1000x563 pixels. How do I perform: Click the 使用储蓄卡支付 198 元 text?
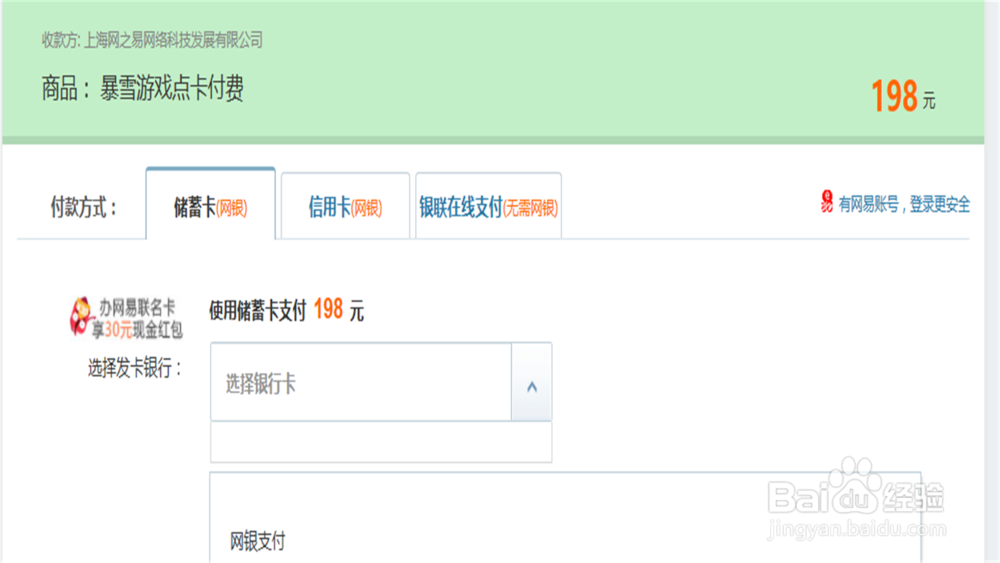click(286, 311)
